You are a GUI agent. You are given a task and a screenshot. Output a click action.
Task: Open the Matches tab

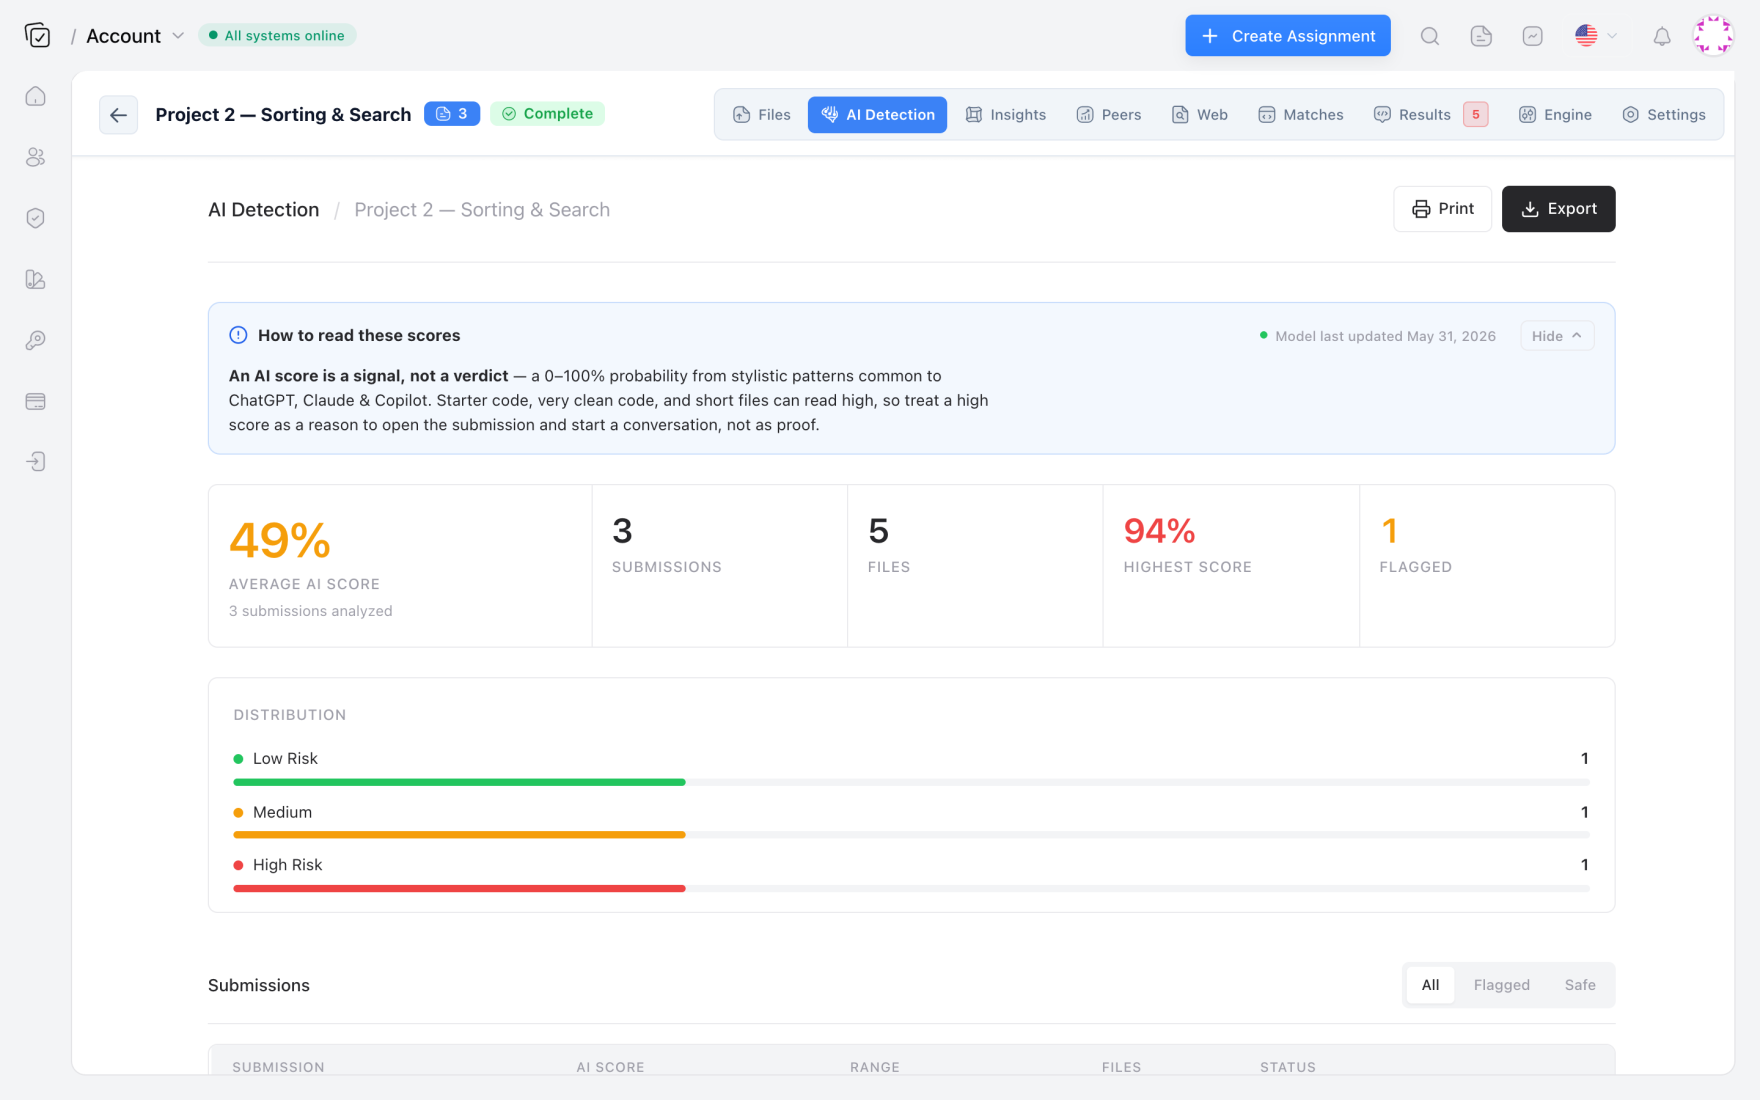(x=1300, y=115)
